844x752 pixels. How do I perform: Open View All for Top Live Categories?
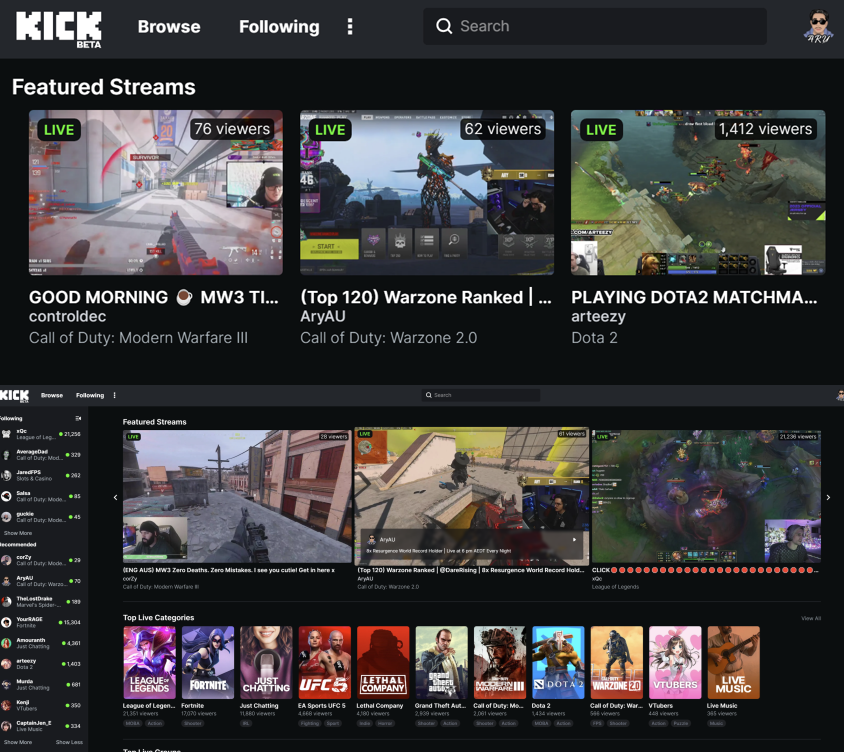(x=811, y=619)
